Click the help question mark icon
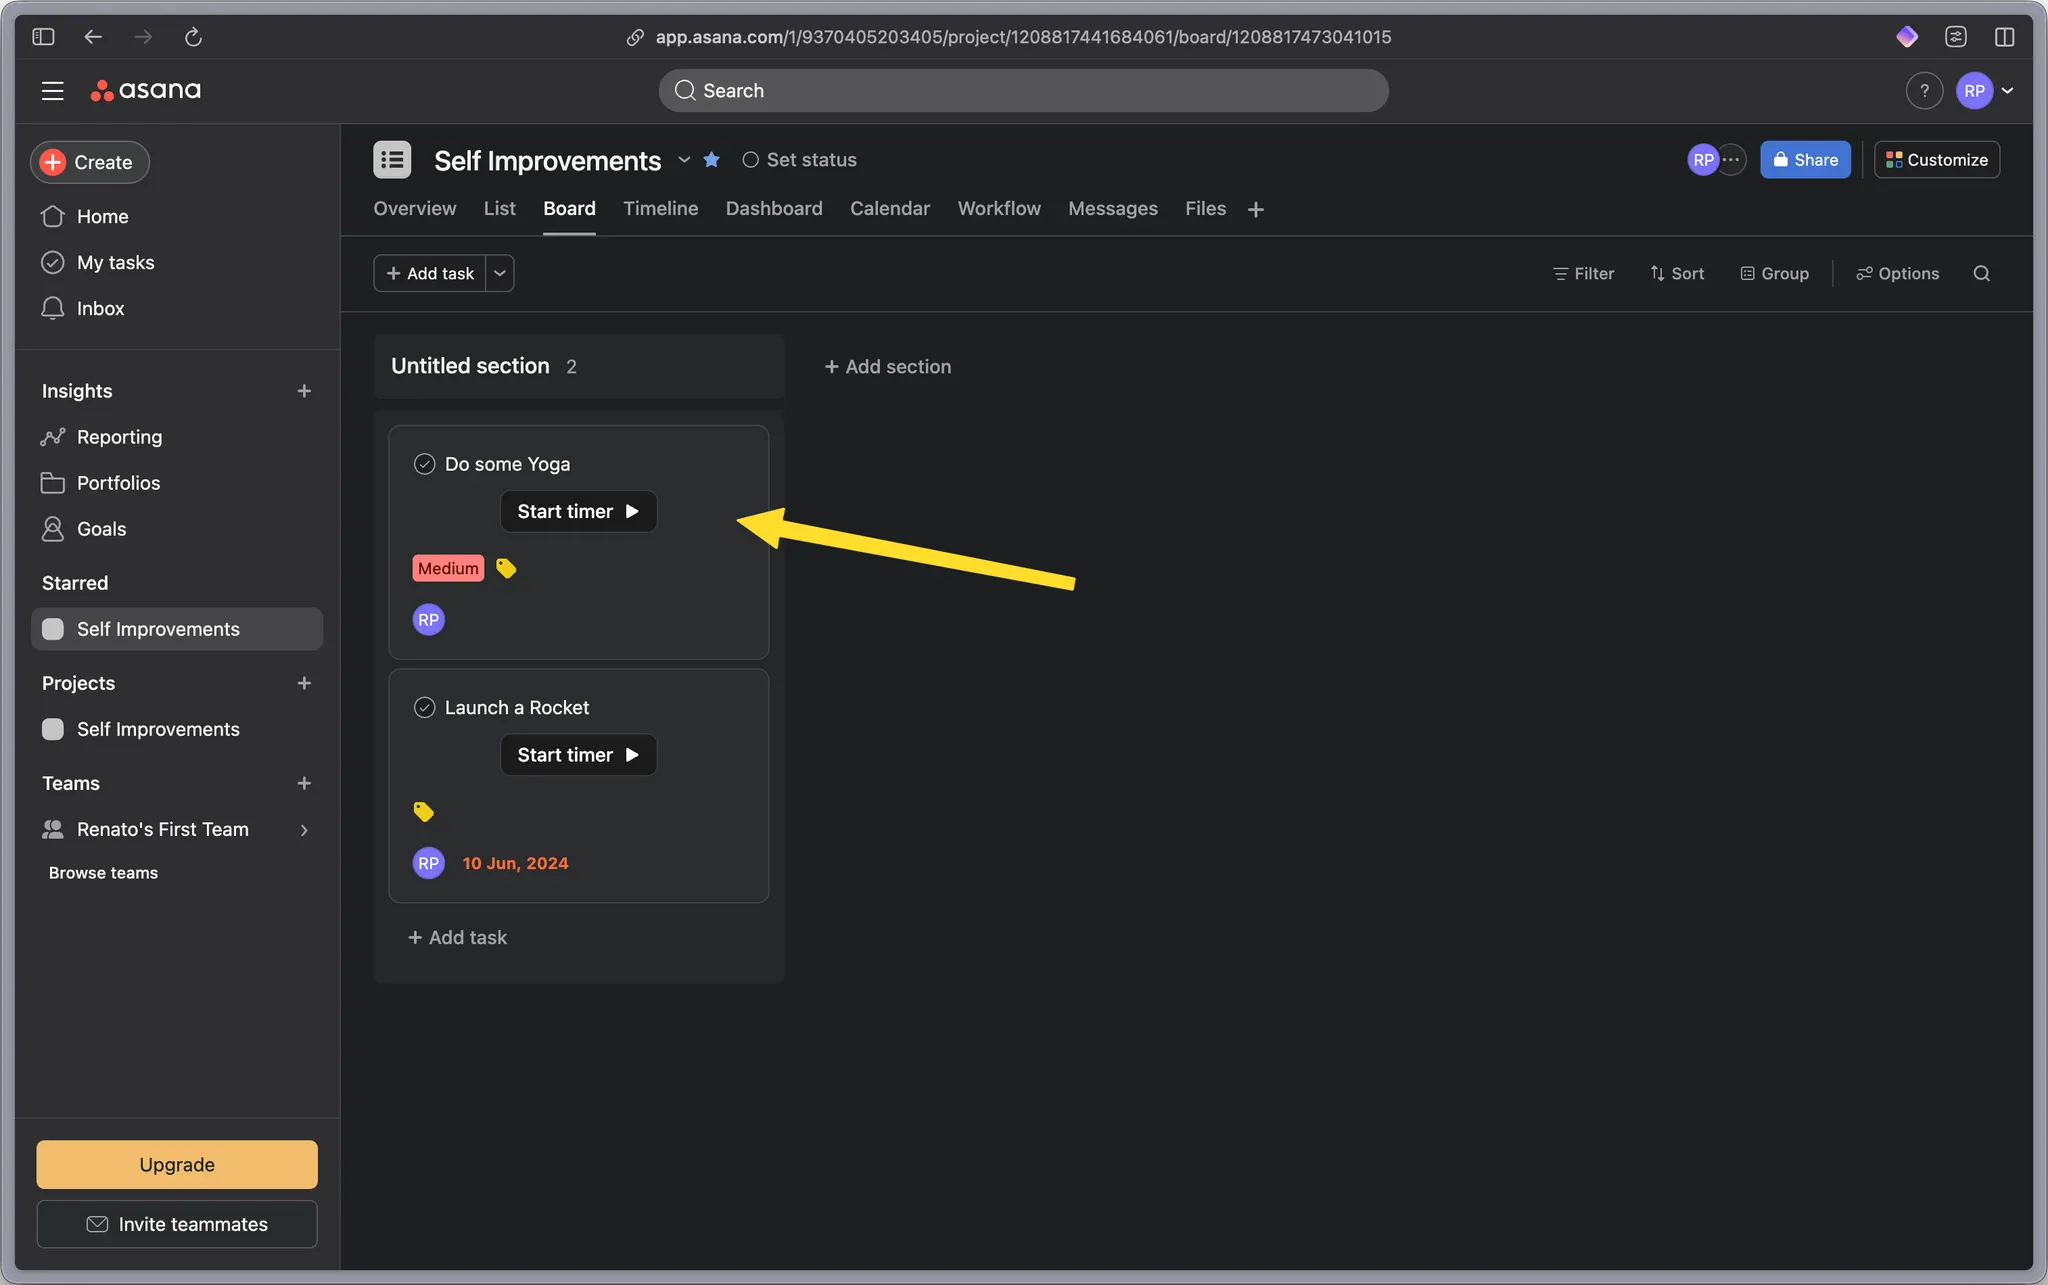2048x1285 pixels. [1923, 91]
